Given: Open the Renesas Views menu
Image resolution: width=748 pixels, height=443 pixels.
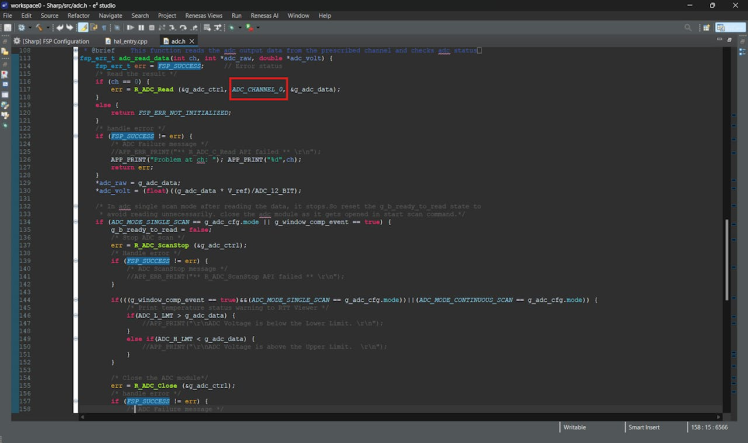Looking at the screenshot, I should pos(202,16).
